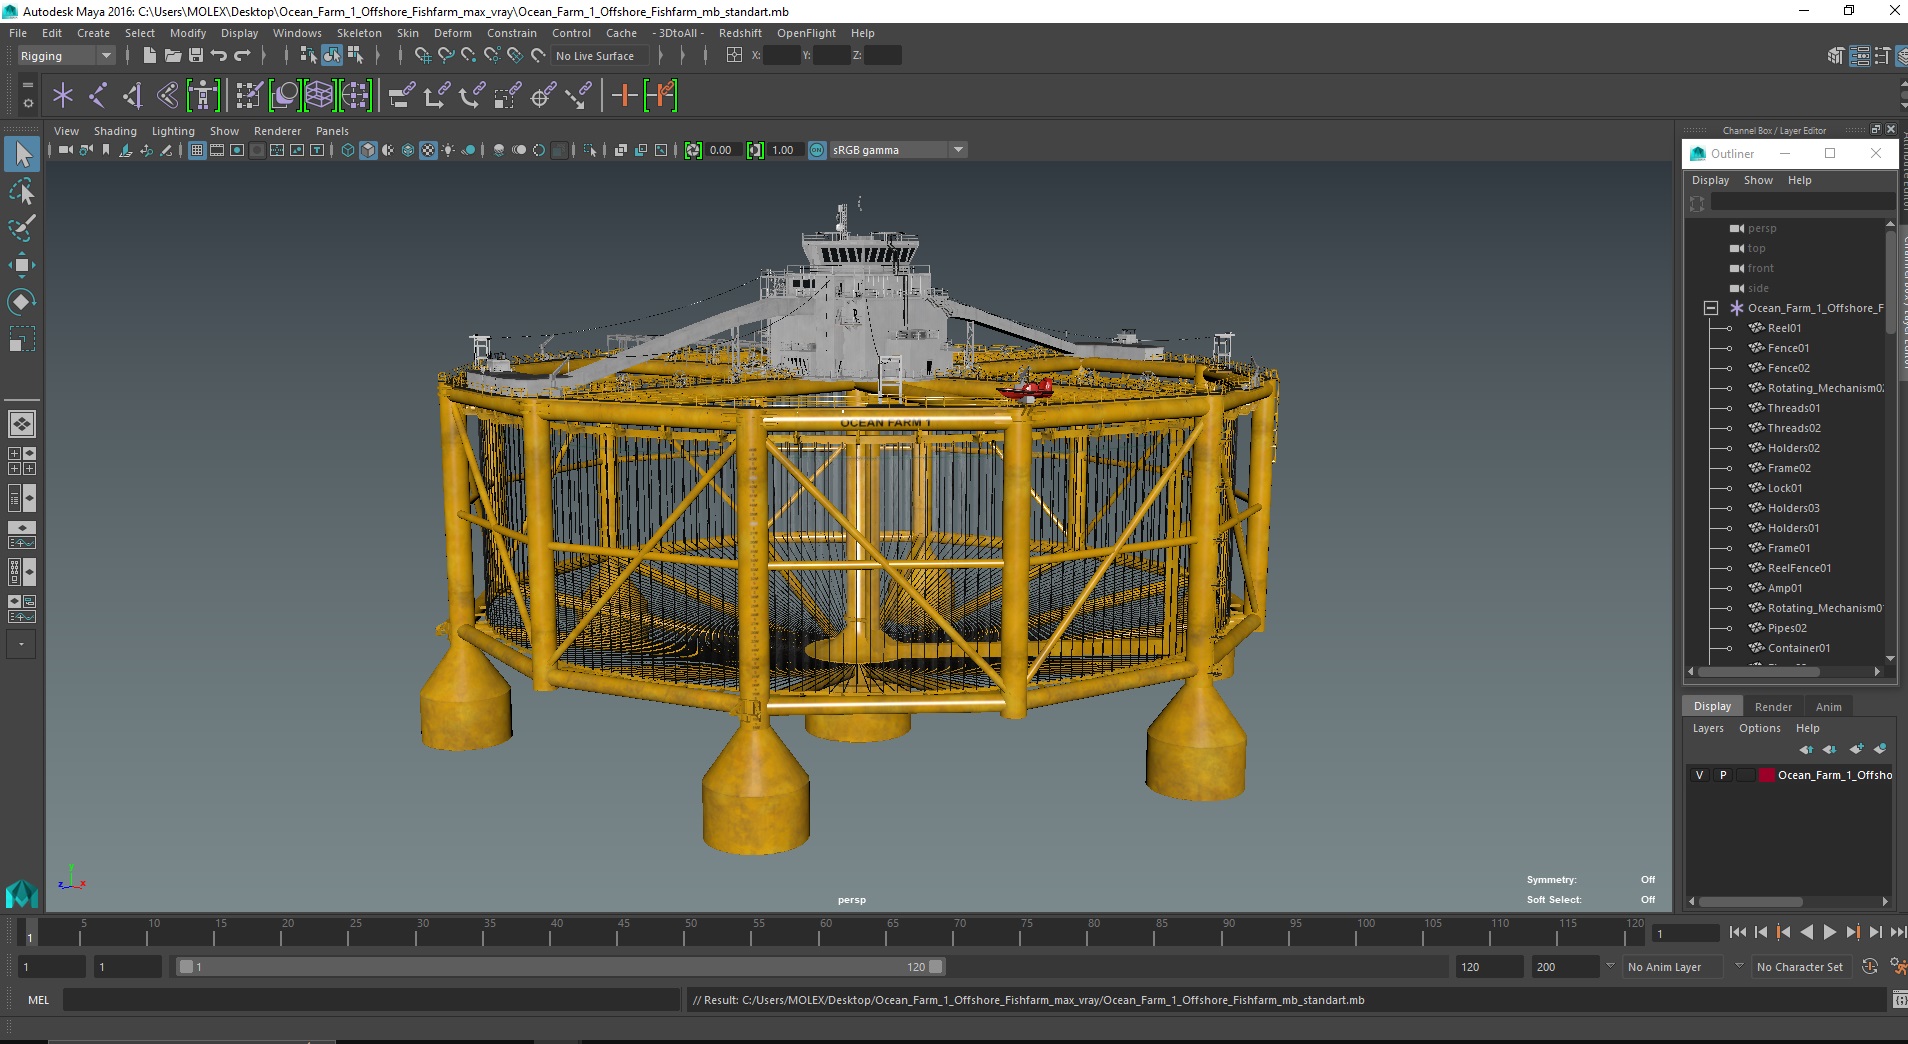This screenshot has height=1044, width=1908.
Task: Create a new scene from the status line
Action: [x=149, y=55]
